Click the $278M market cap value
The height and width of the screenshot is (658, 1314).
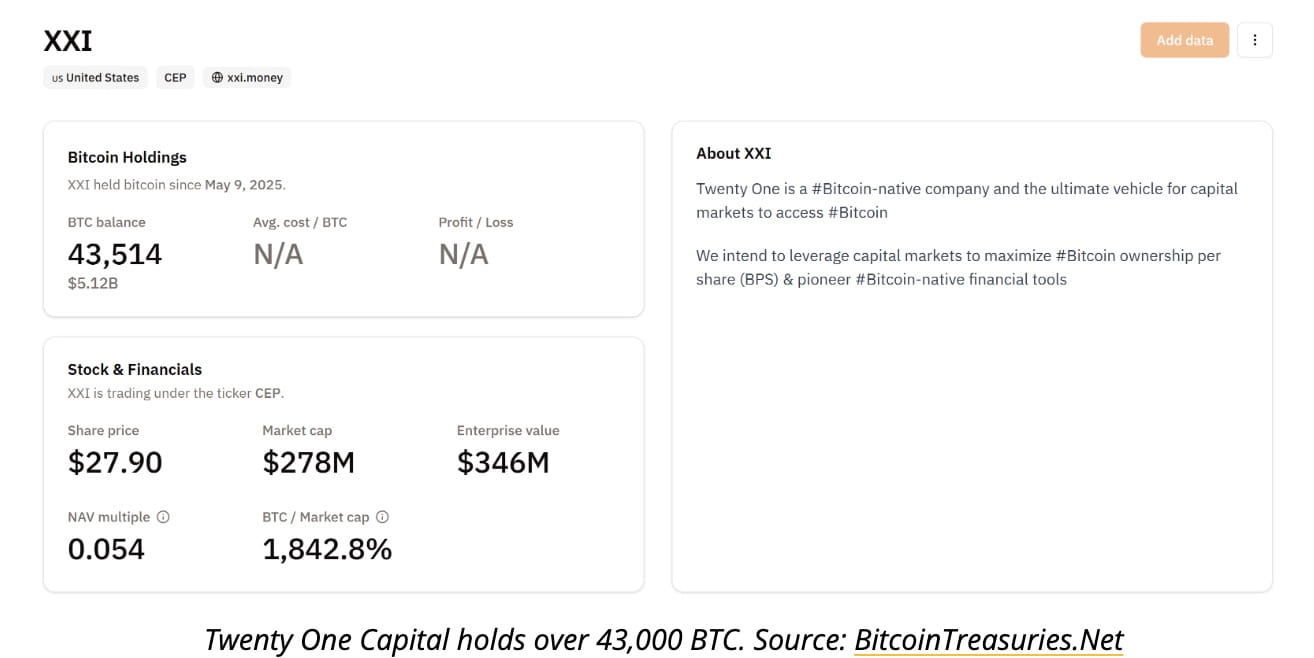tap(309, 462)
